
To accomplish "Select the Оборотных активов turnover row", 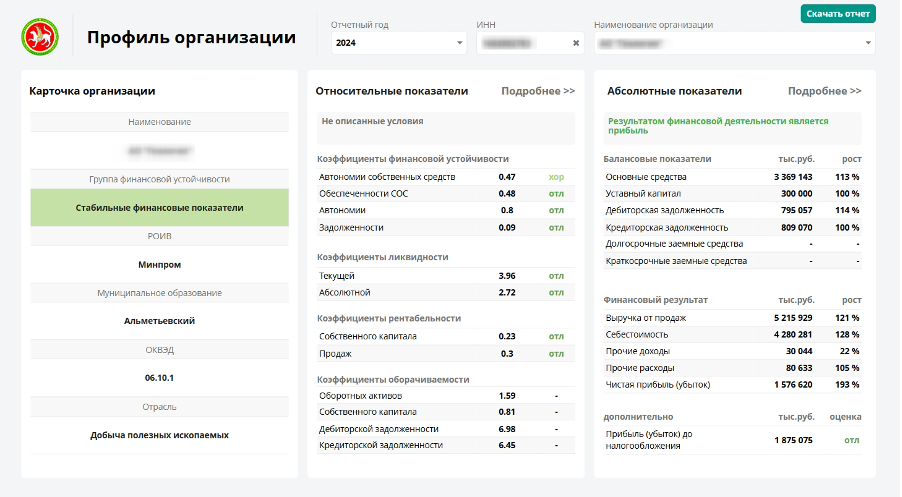I will pos(446,396).
